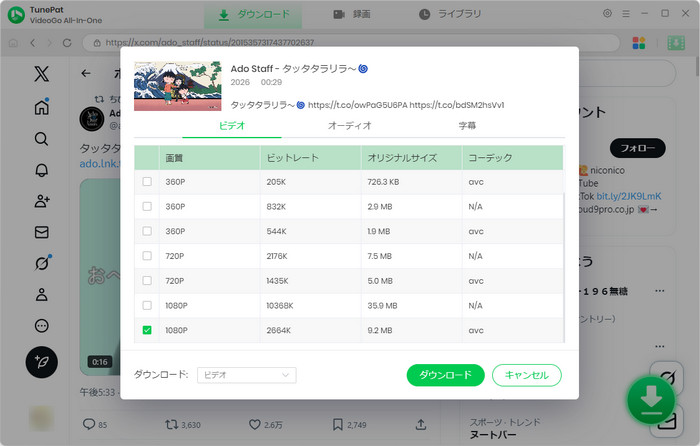The image size is (700, 446).
Task: Go back using browser back arrow
Action: (x=33, y=43)
